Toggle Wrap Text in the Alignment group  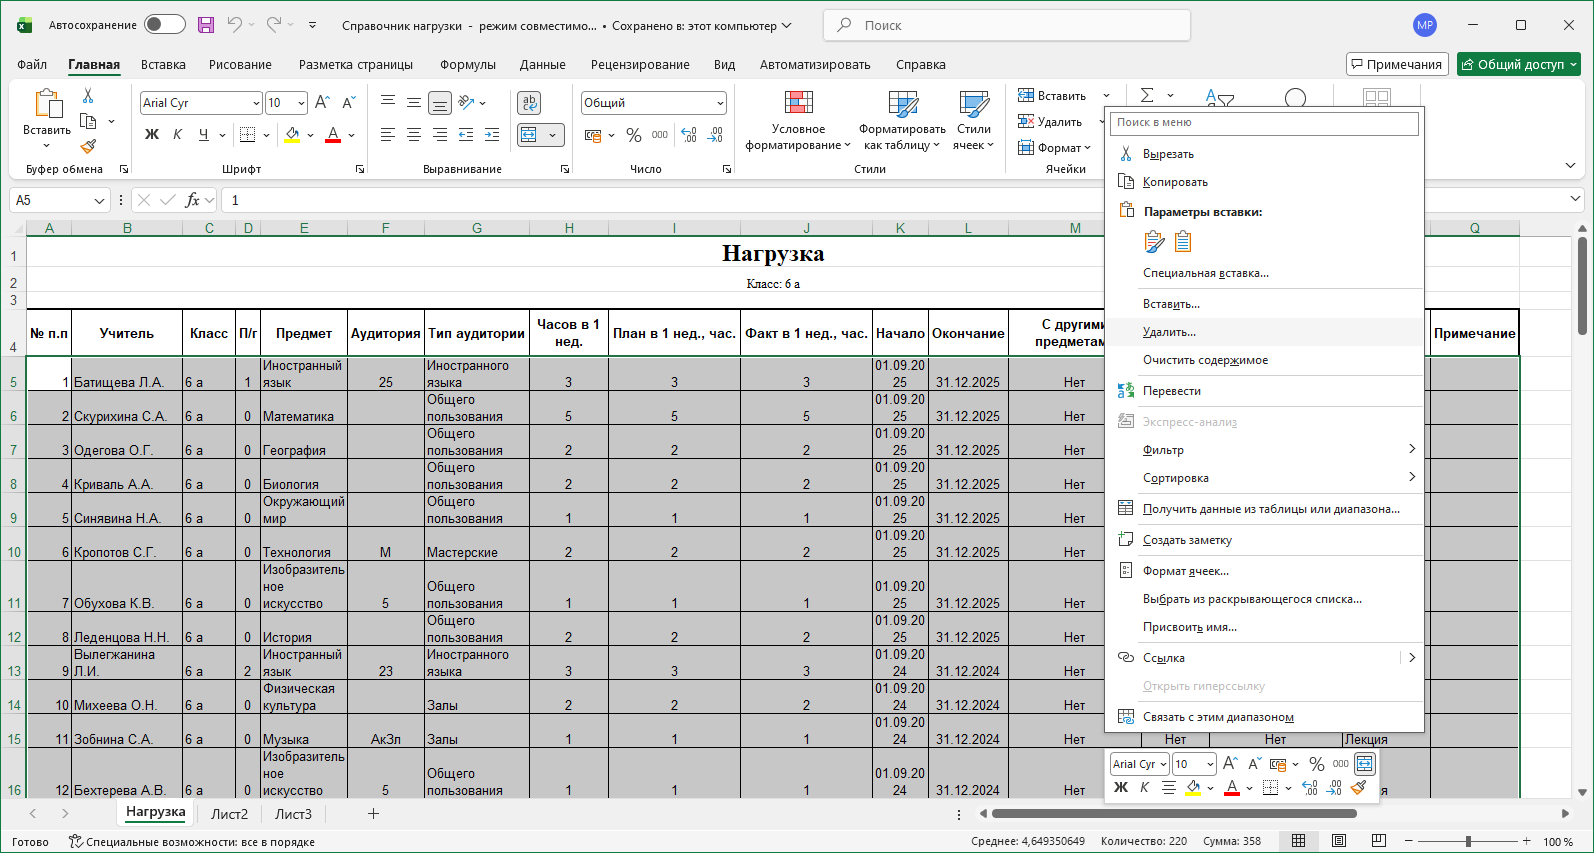[x=529, y=102]
